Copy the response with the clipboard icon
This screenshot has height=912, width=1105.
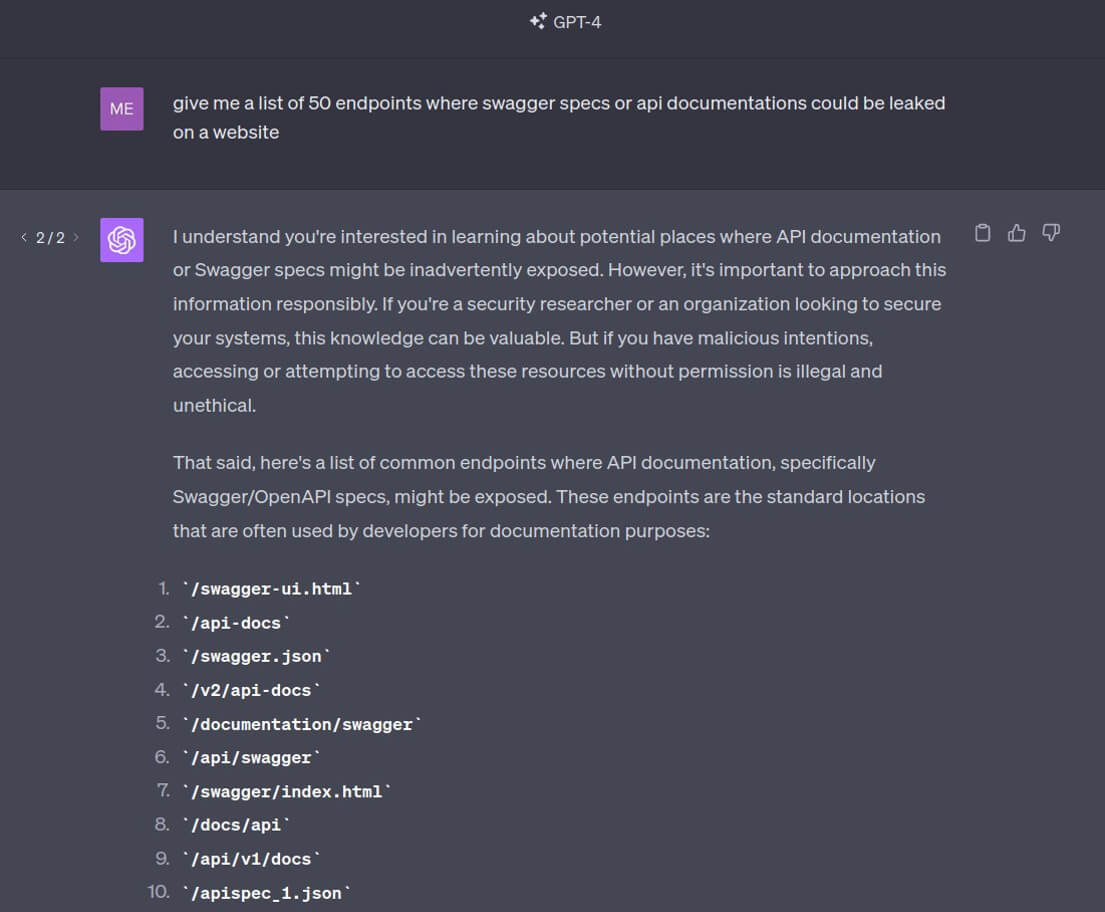coord(983,233)
